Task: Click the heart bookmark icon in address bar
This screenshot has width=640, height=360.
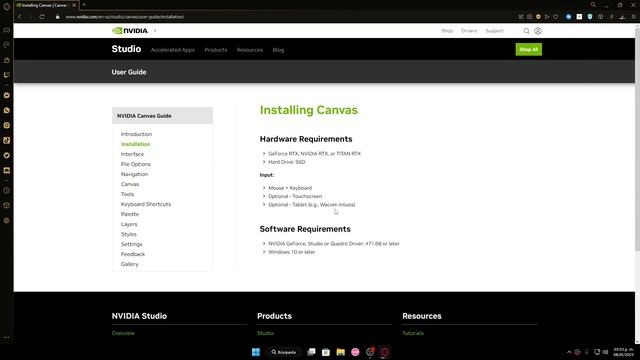Action: click(x=556, y=17)
